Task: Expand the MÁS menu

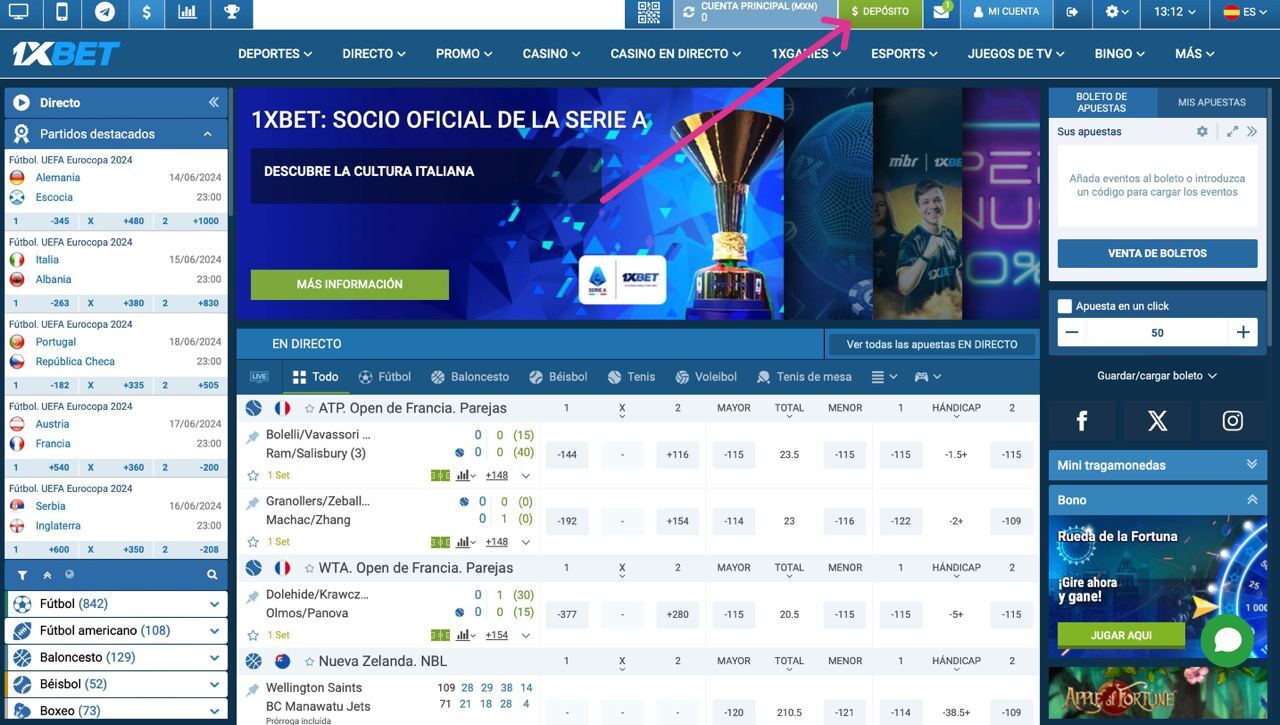Action: tap(1194, 54)
